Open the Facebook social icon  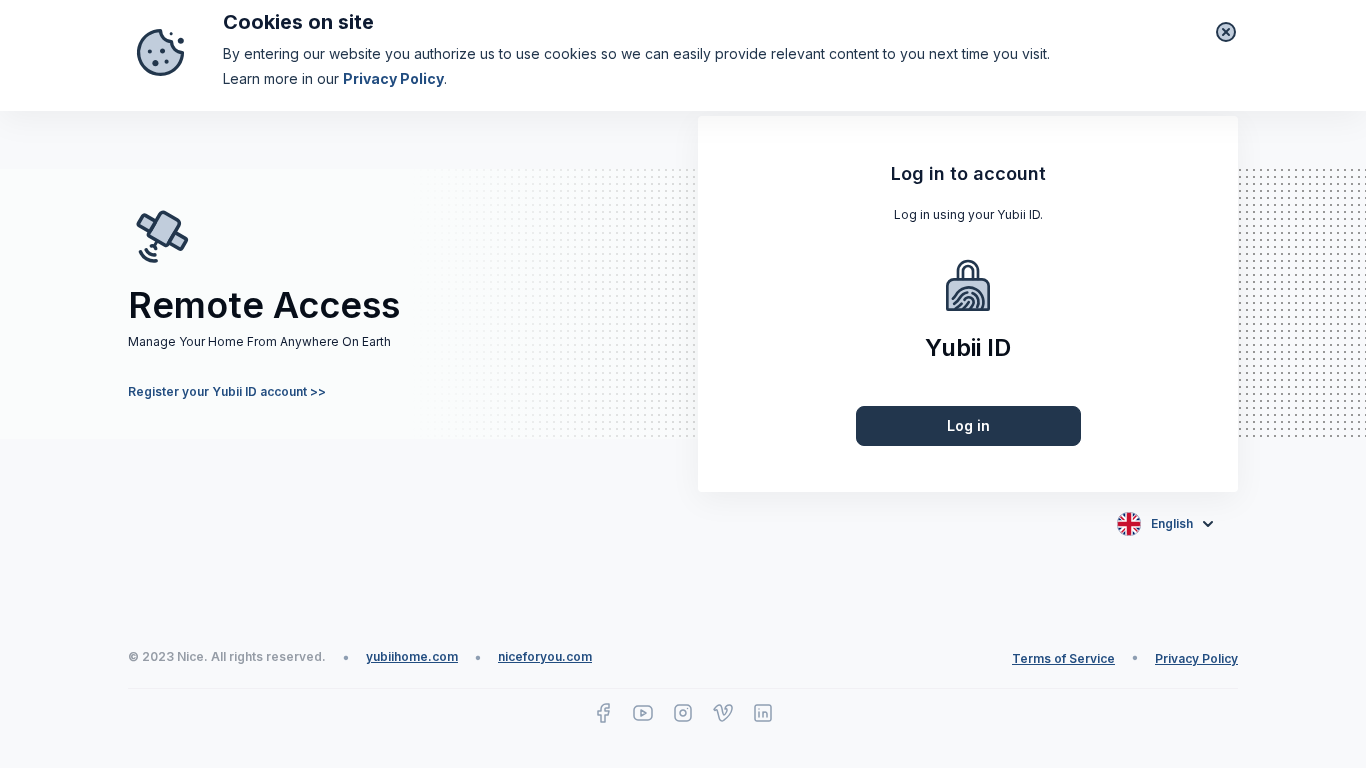pos(603,713)
